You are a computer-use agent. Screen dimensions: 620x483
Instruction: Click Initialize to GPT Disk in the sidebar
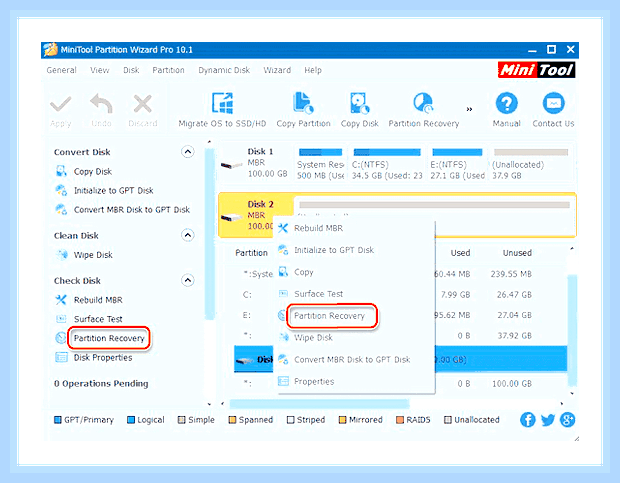point(113,191)
